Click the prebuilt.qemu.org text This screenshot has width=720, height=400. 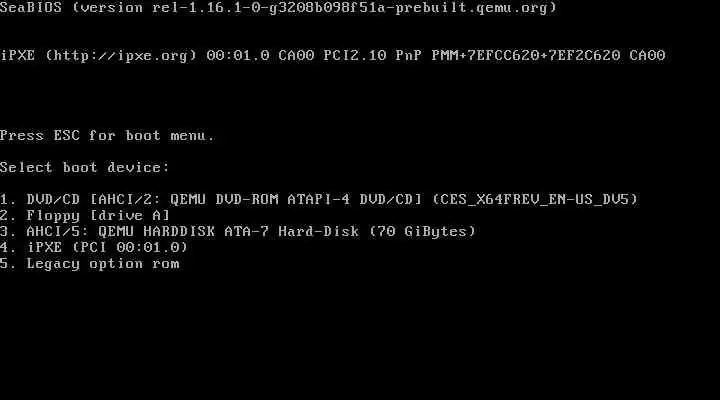(472, 8)
